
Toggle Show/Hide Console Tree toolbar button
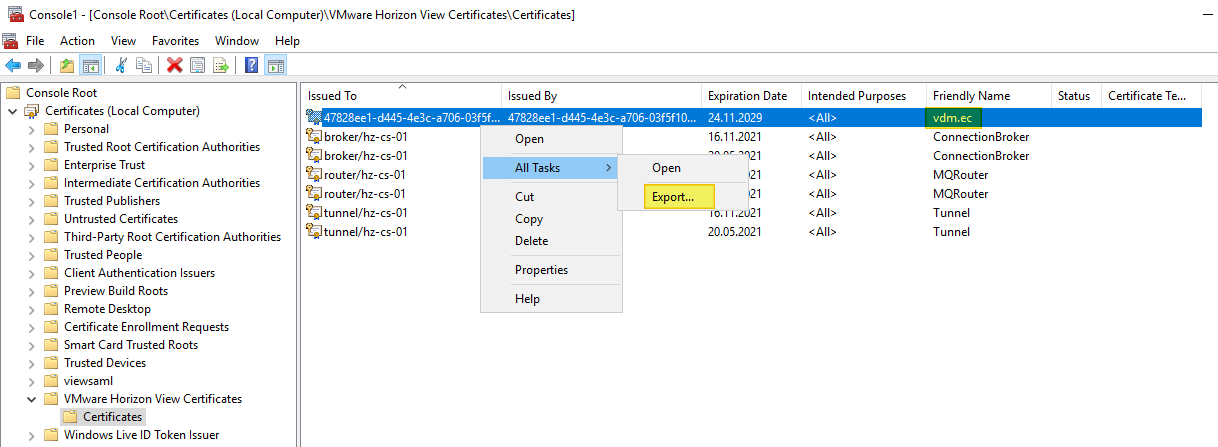point(91,66)
